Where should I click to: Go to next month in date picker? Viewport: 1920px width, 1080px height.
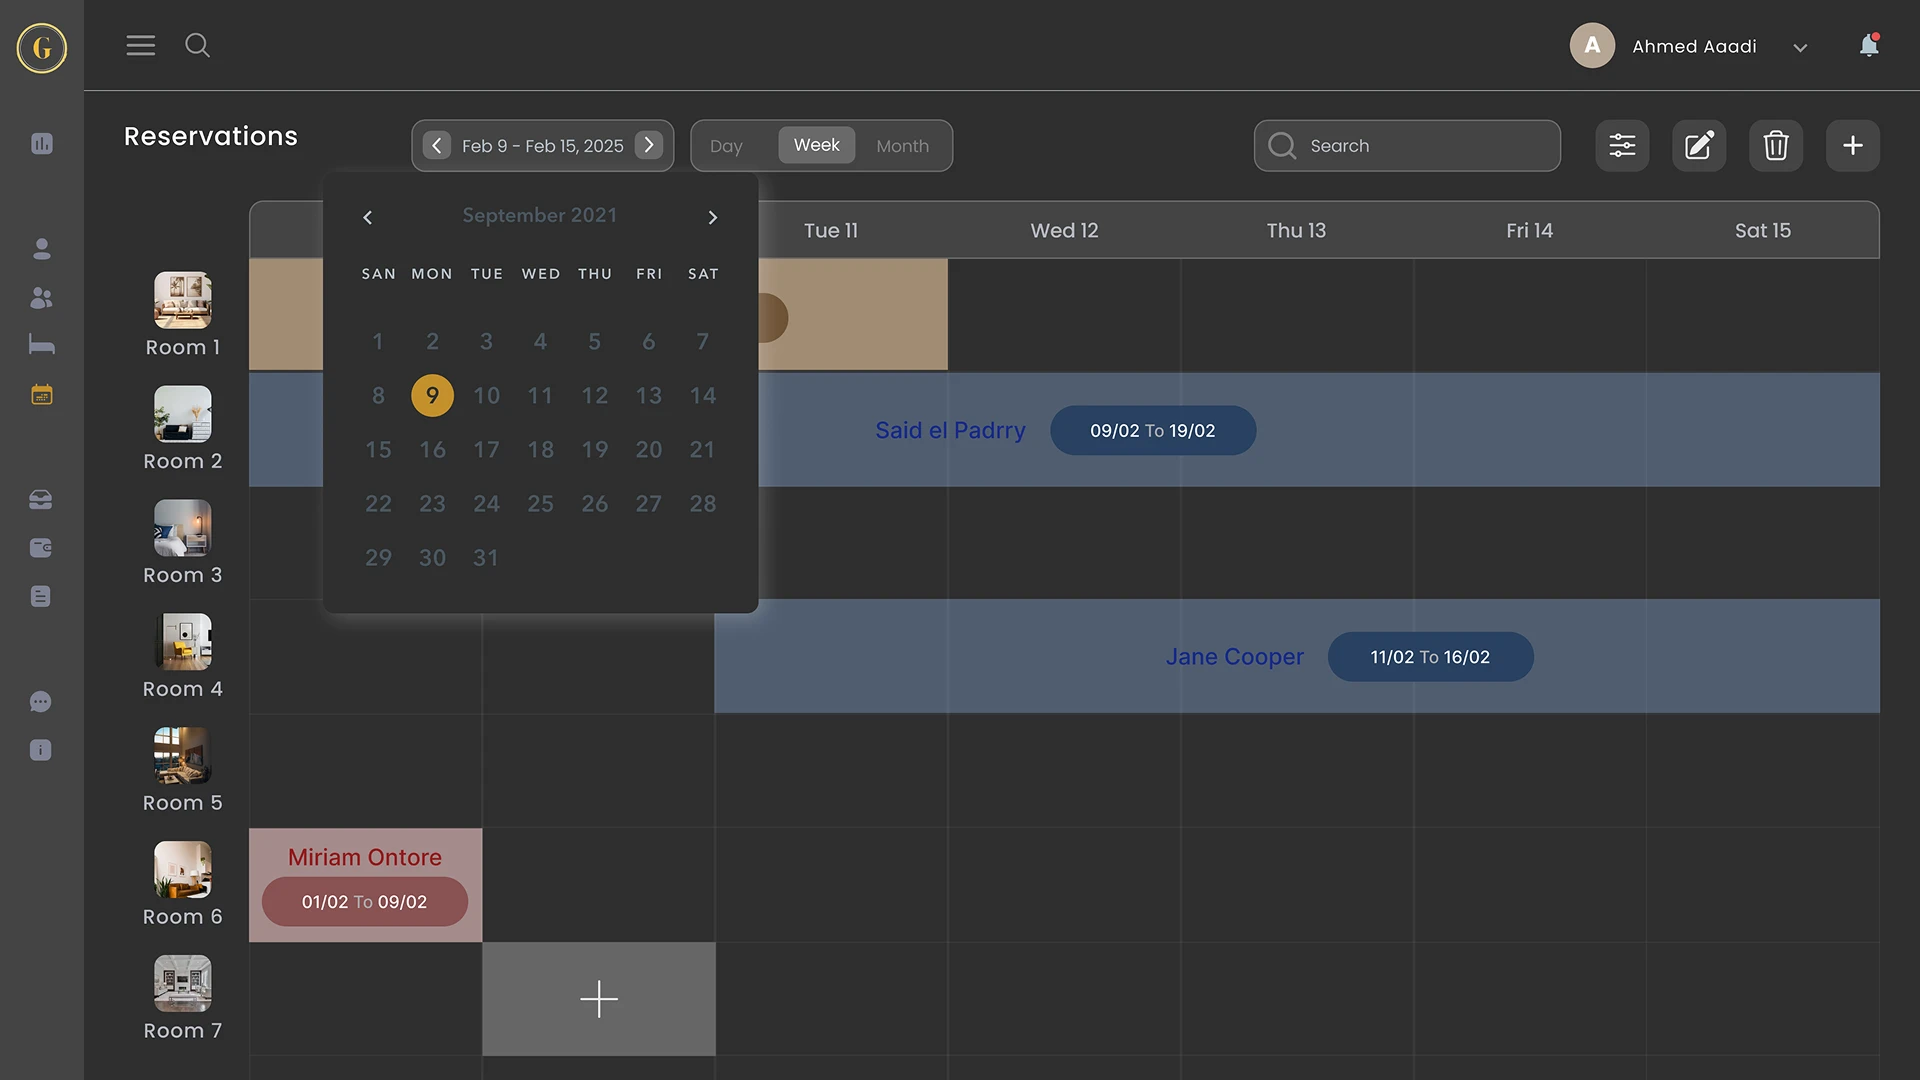tap(712, 217)
